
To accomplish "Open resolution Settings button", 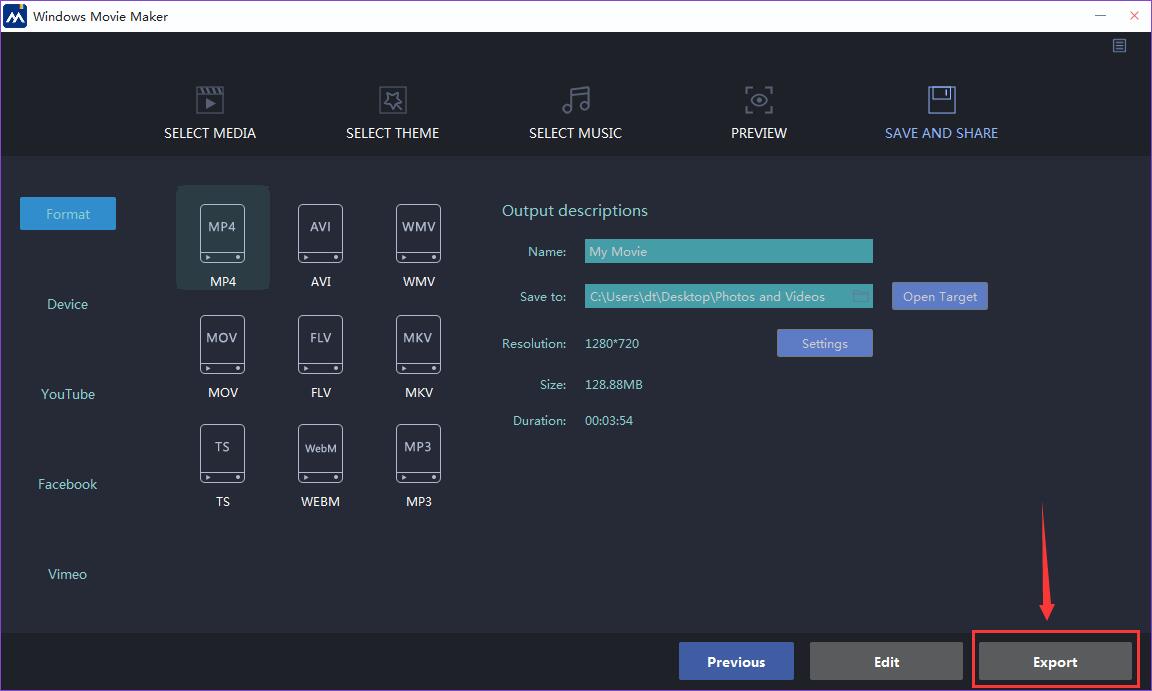I will (824, 343).
